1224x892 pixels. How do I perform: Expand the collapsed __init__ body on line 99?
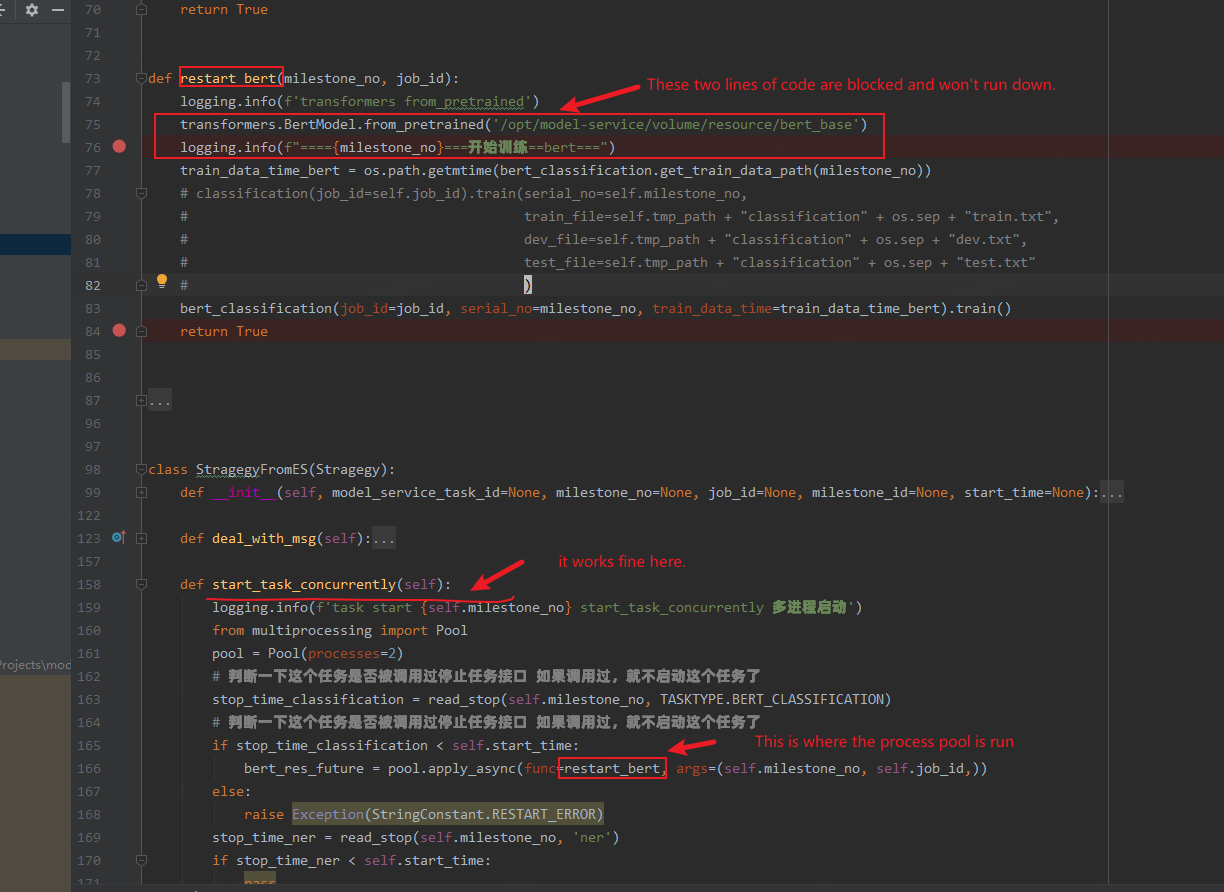coord(1110,492)
